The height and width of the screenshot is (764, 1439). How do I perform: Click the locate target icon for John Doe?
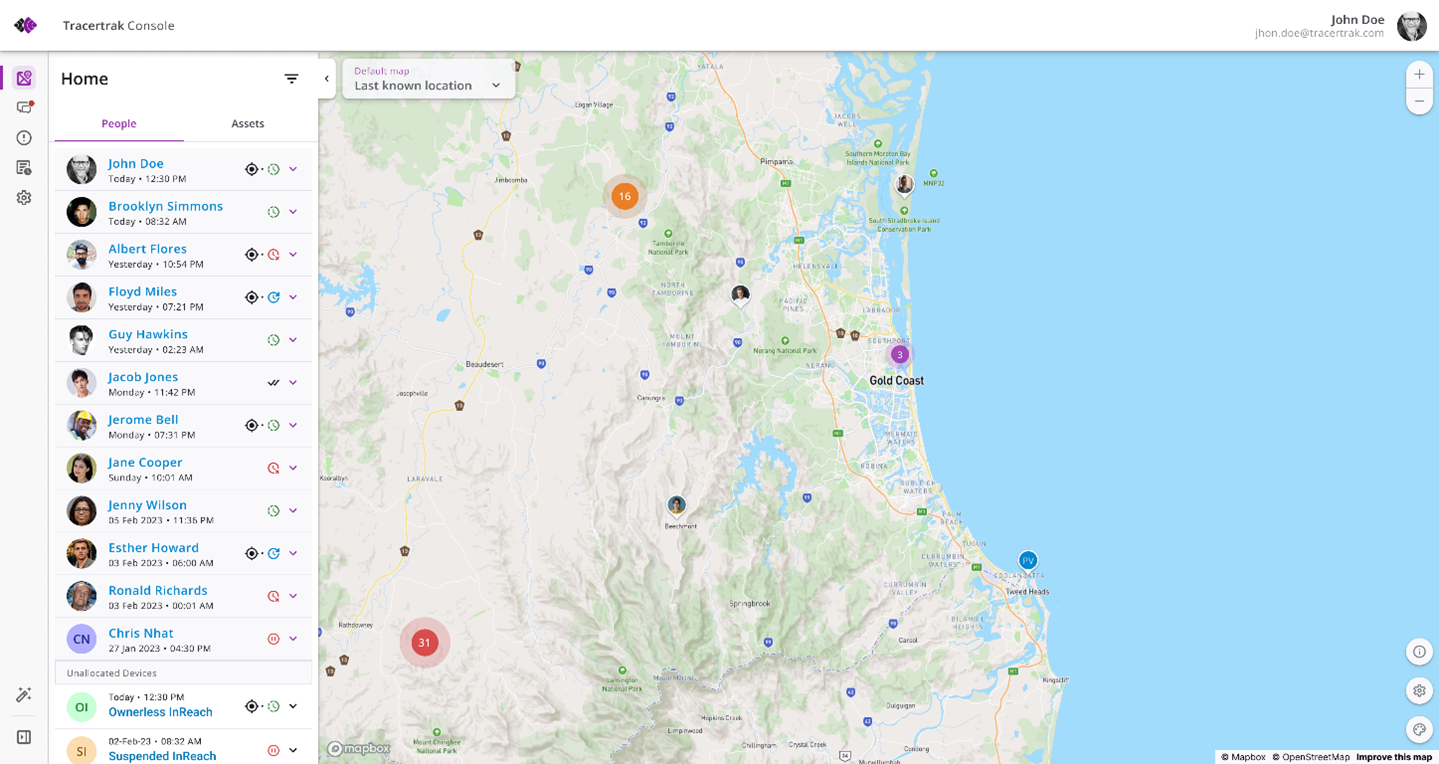[252, 170]
